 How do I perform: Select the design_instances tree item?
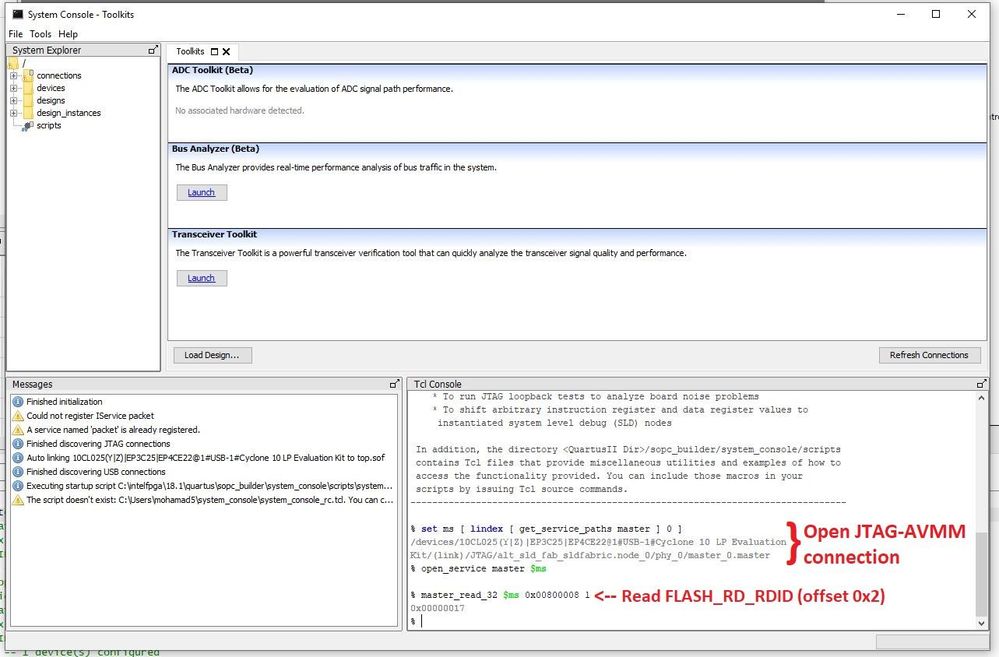pos(69,113)
